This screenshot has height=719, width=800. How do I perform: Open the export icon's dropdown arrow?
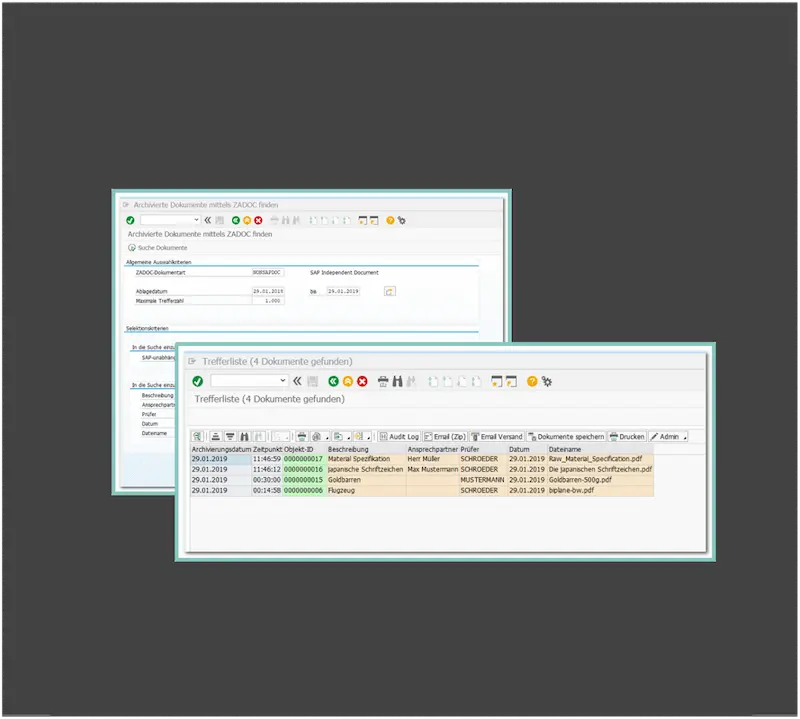[347, 434]
